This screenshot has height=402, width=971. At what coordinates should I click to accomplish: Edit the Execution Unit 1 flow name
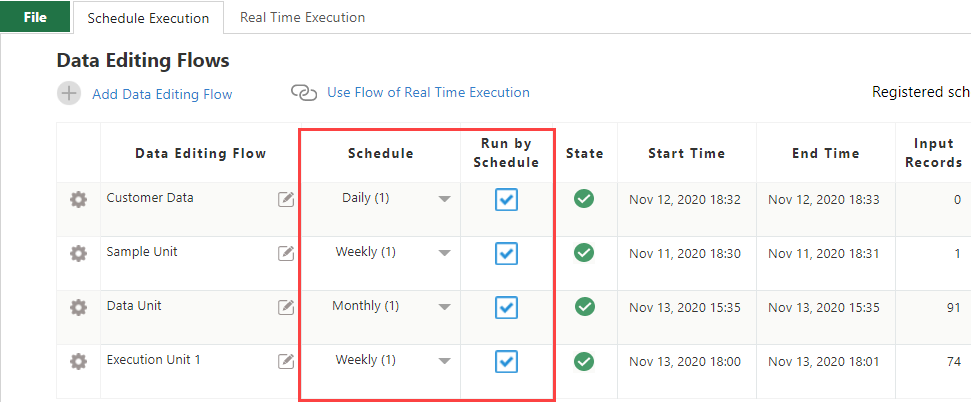click(285, 360)
